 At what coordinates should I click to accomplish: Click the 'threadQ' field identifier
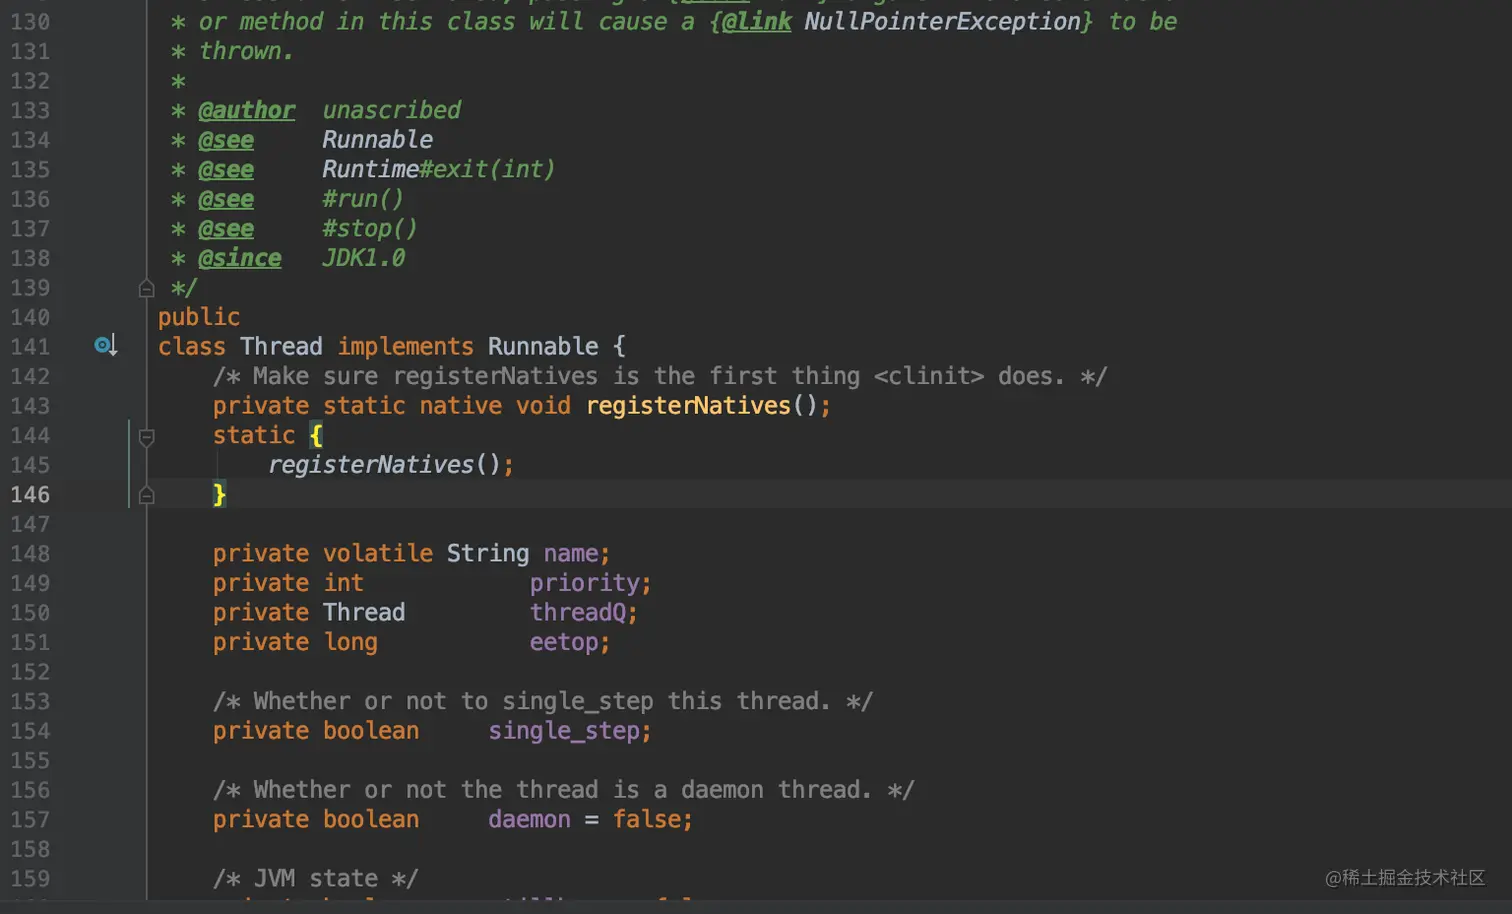coord(578,612)
